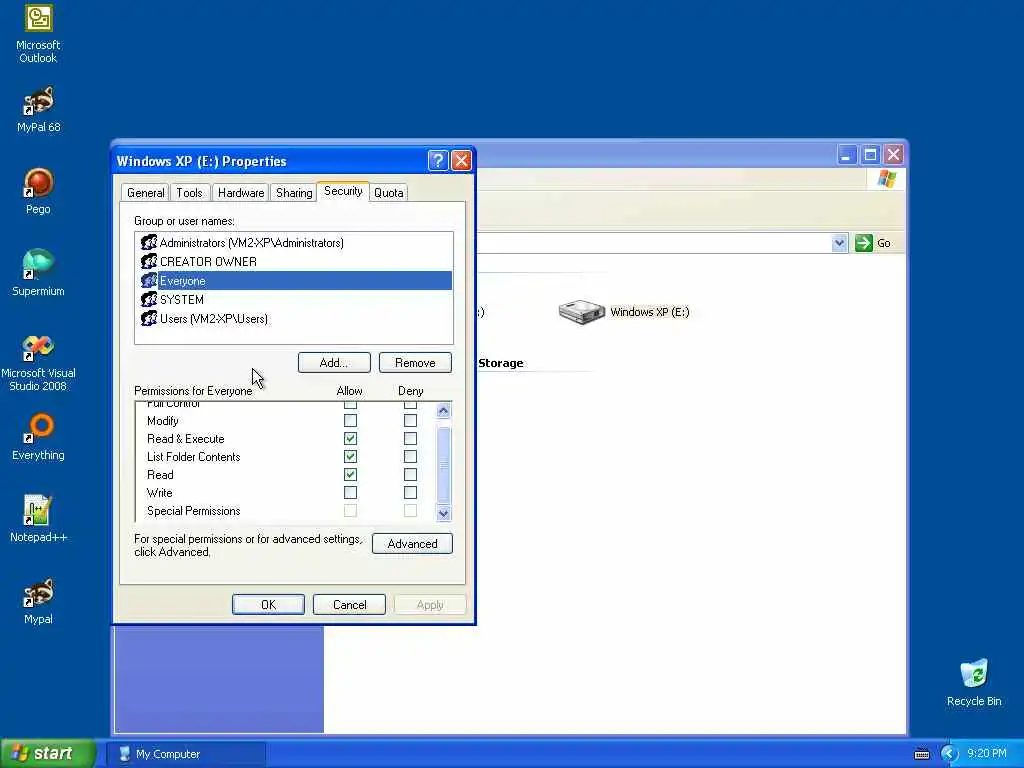Click the clock showing 9:20 PM
This screenshot has width=1024, height=768.
[987, 754]
